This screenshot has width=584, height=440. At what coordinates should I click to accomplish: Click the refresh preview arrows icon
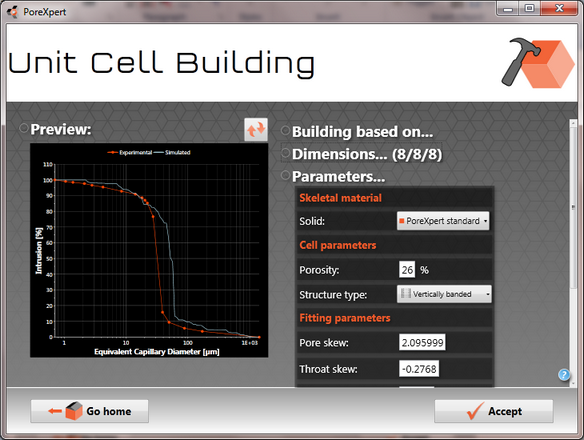coord(256,130)
